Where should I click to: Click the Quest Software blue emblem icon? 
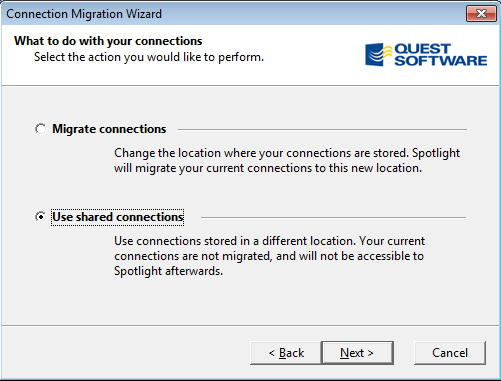[x=378, y=54]
